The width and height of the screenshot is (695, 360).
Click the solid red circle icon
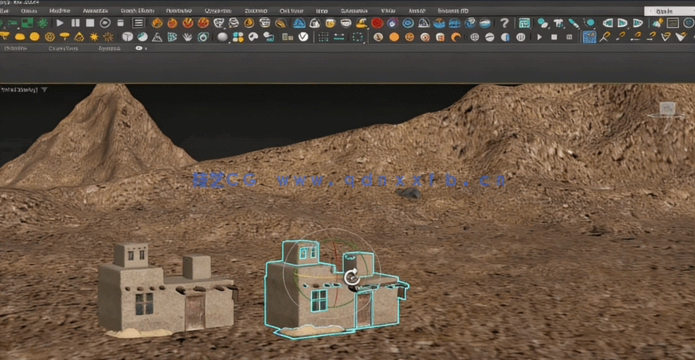point(377,23)
